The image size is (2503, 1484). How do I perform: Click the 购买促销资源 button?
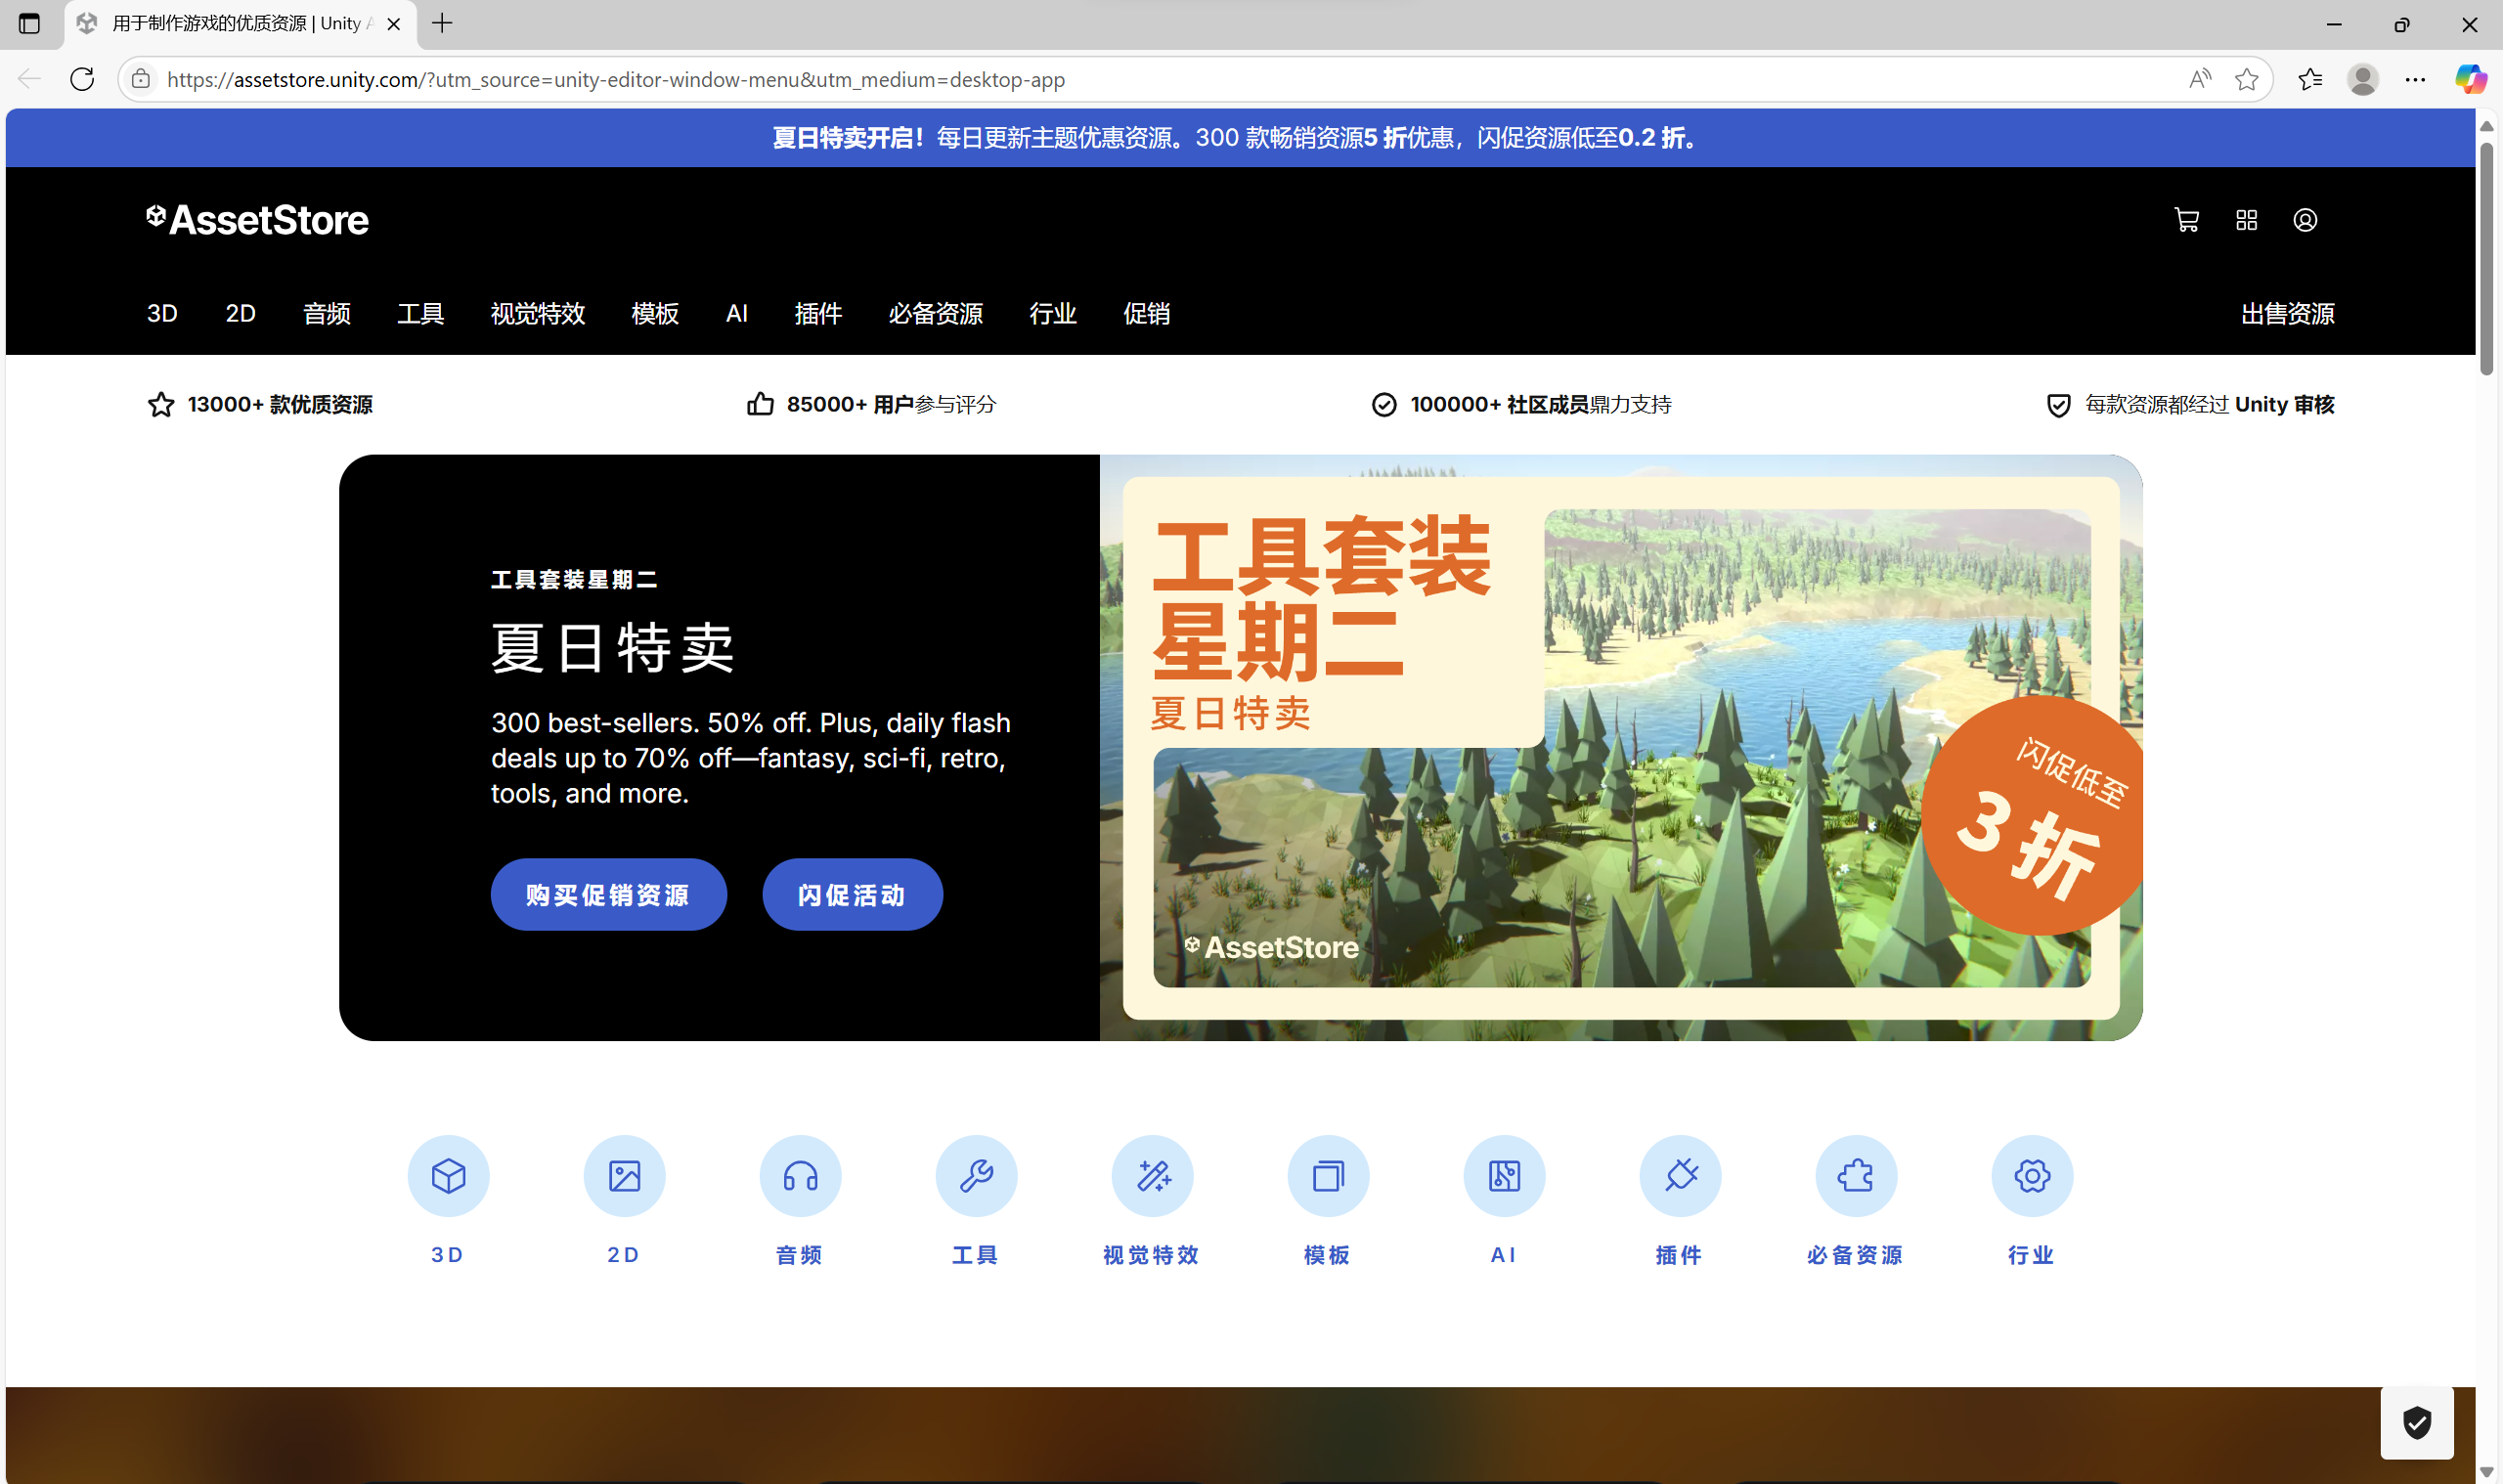pyautogui.click(x=608, y=895)
